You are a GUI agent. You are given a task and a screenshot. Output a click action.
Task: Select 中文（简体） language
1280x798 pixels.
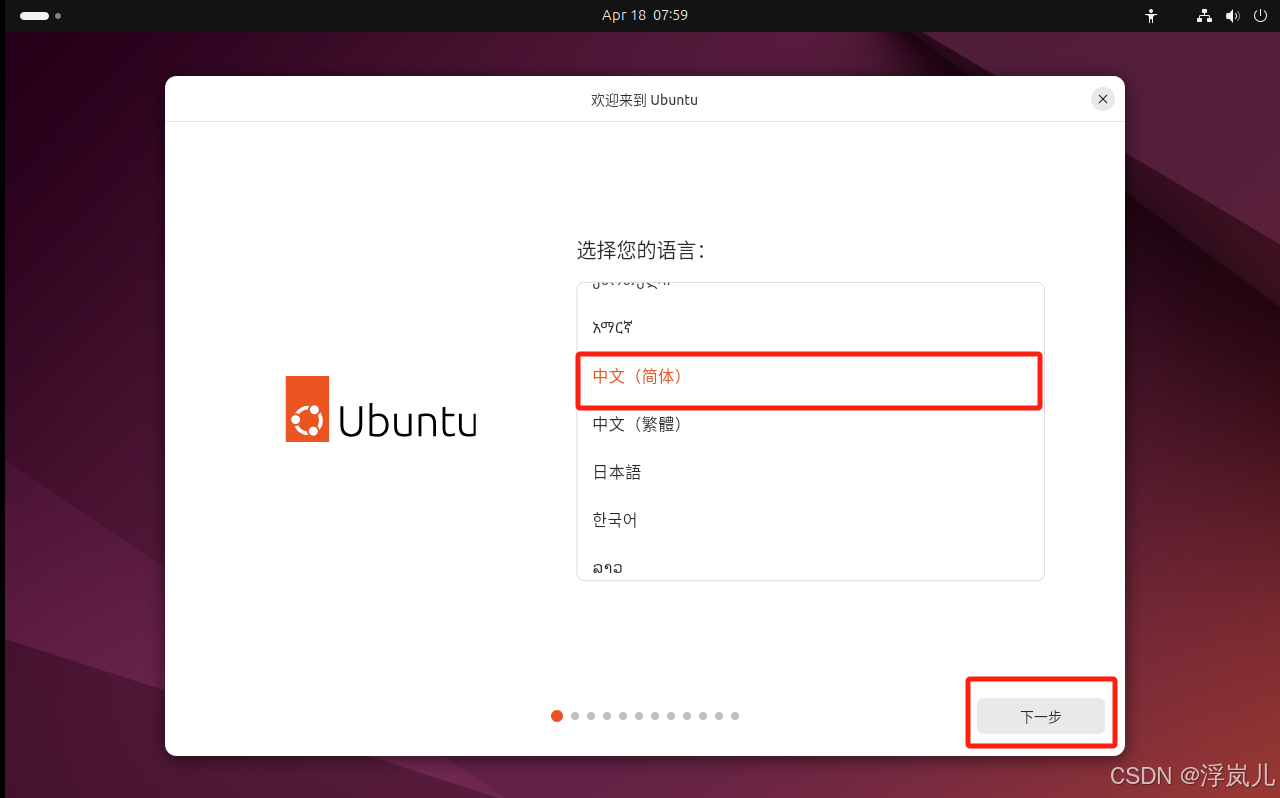[x=810, y=377]
